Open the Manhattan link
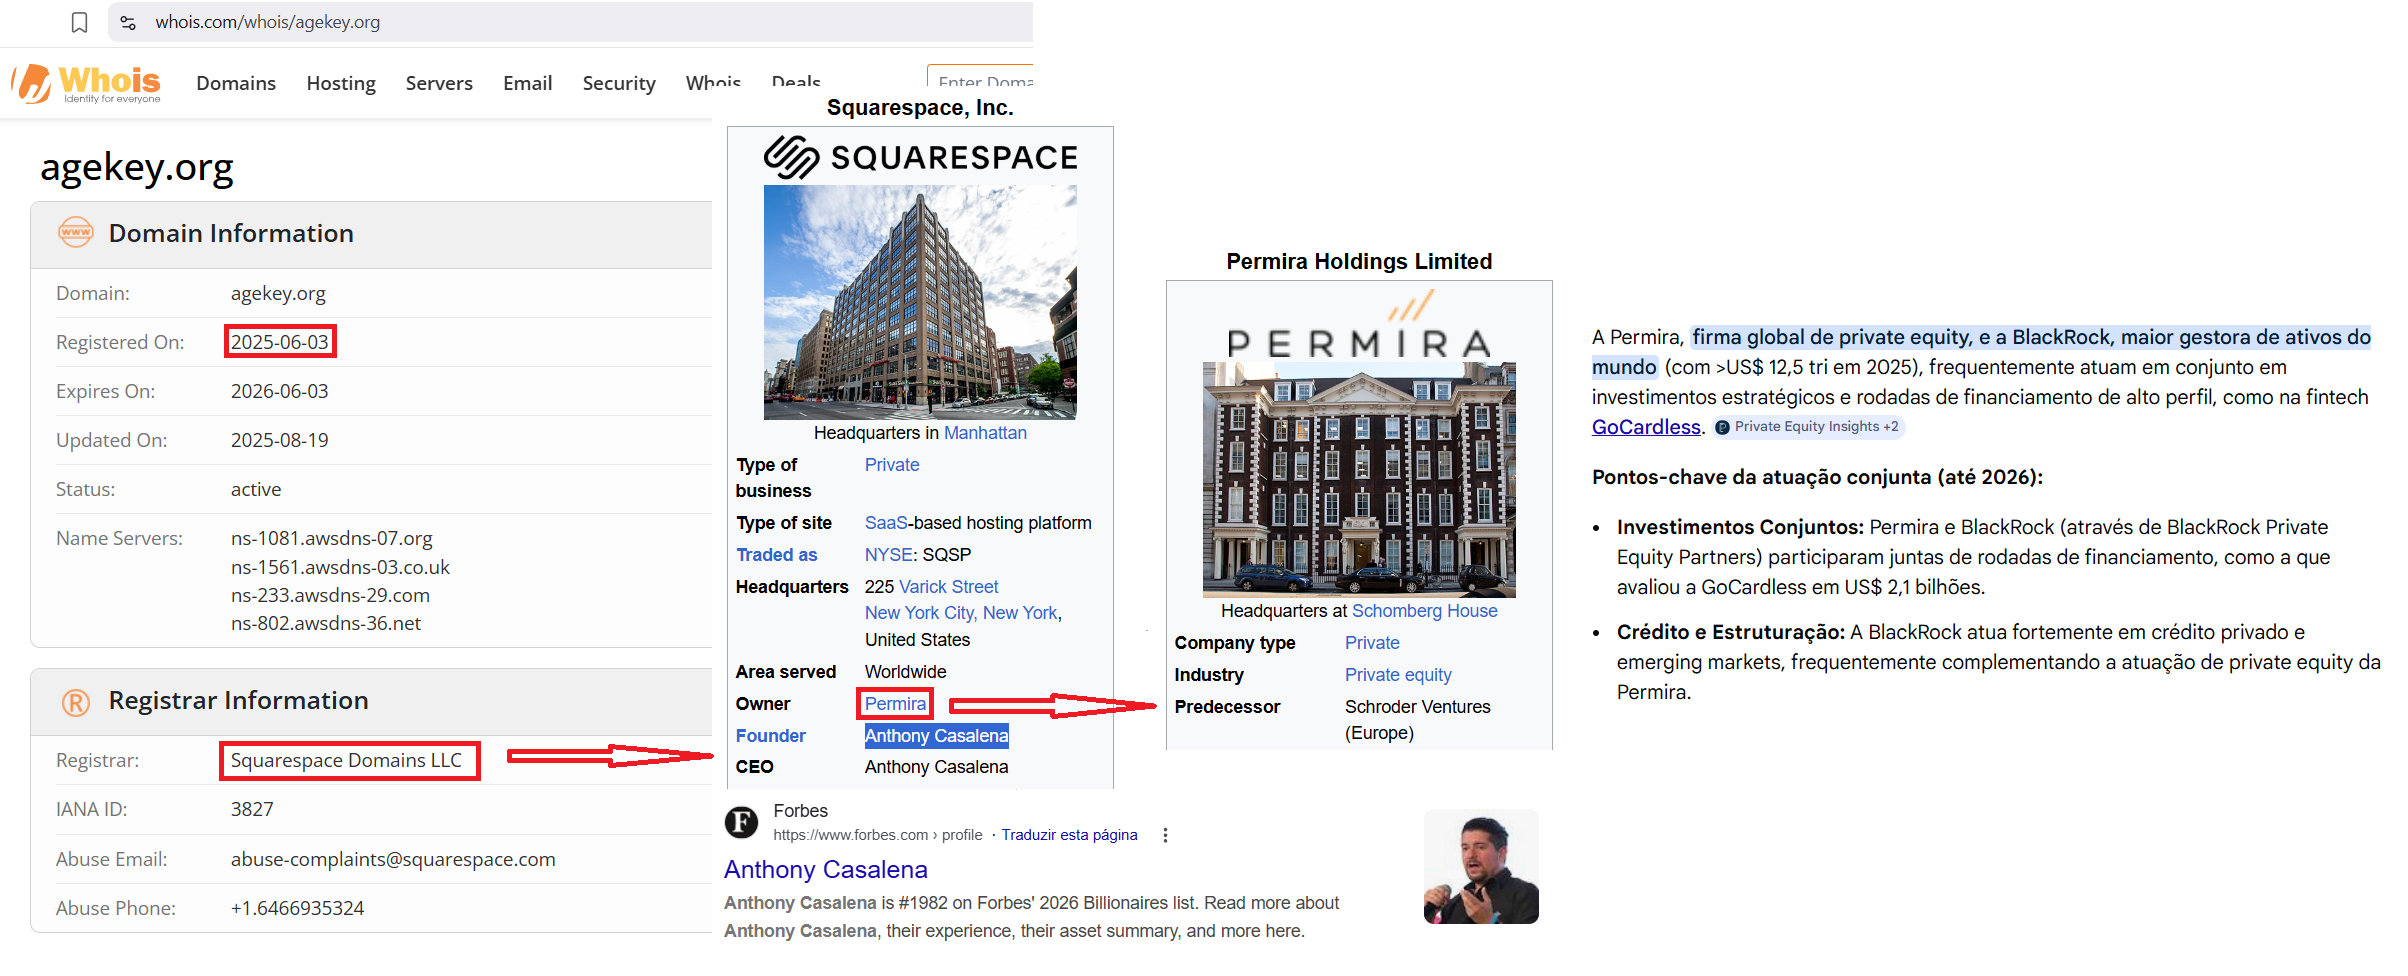The image size is (2408, 976). click(985, 433)
